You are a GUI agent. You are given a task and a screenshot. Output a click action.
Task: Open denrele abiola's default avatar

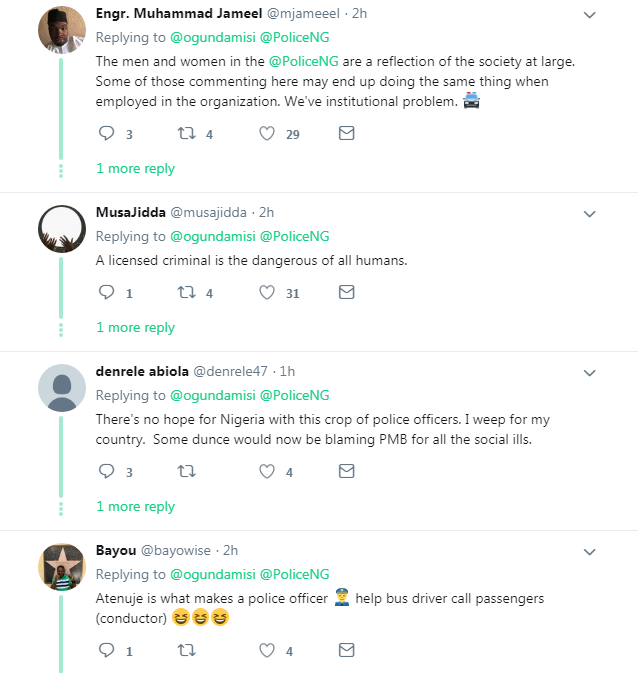[61, 387]
